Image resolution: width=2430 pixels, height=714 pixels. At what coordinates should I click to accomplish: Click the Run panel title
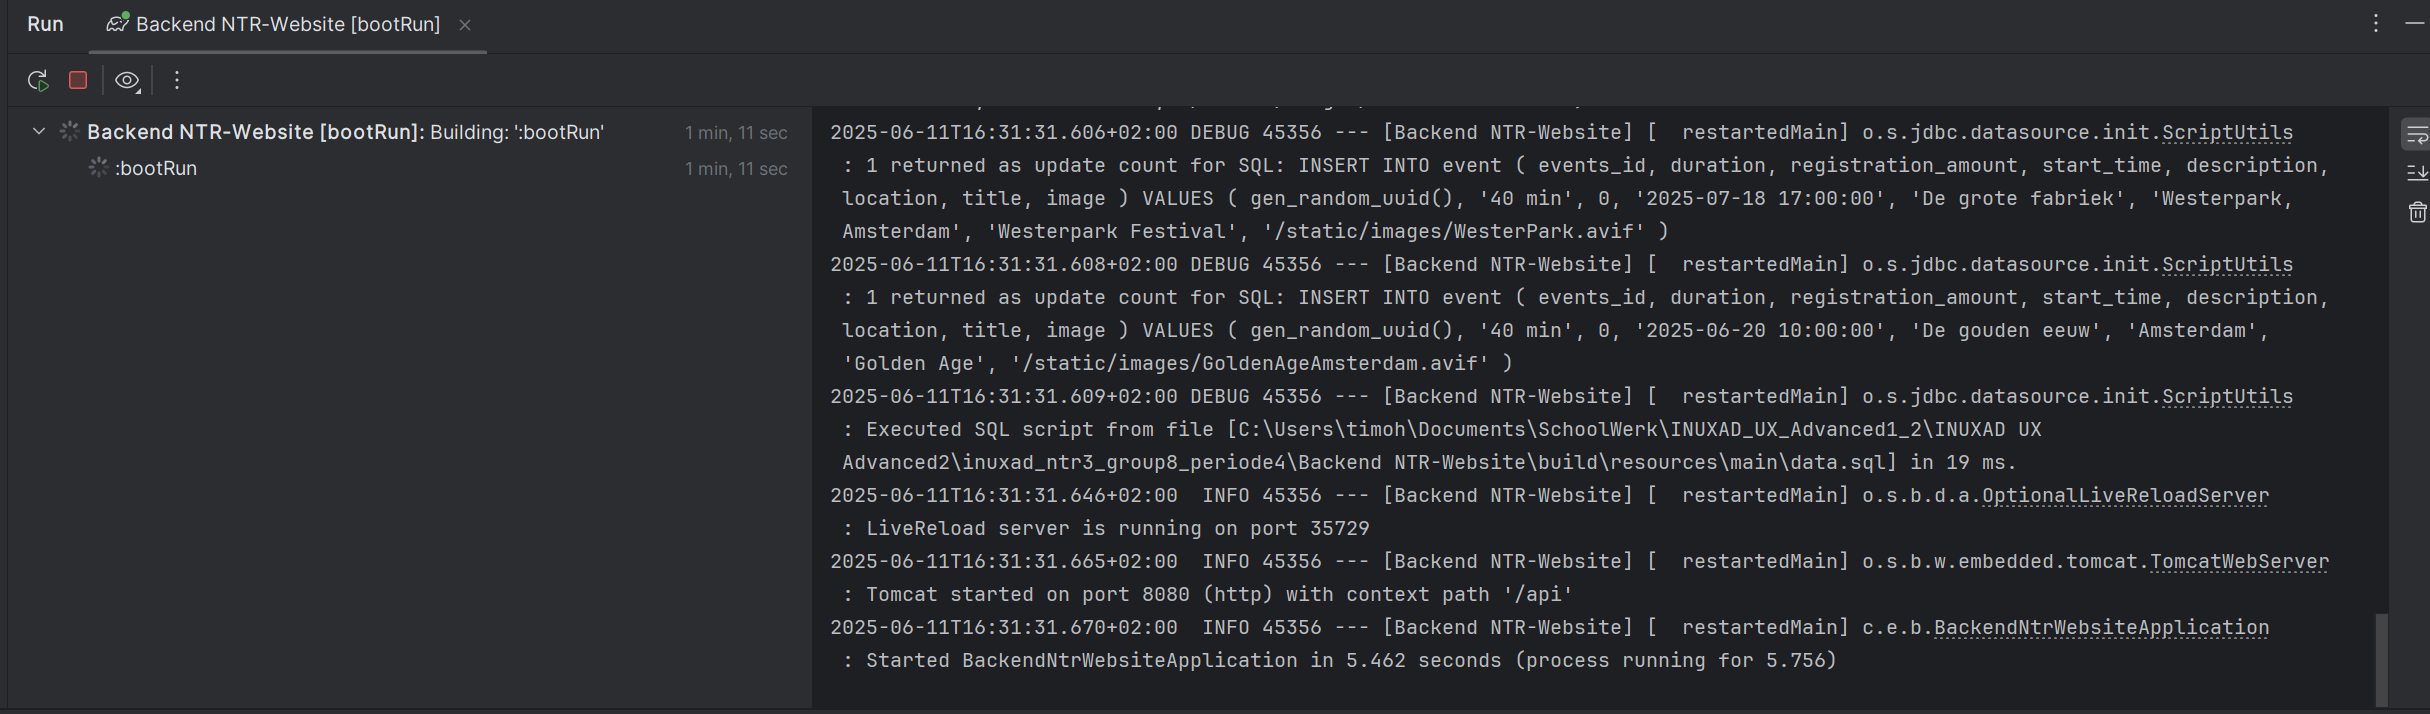pos(45,24)
